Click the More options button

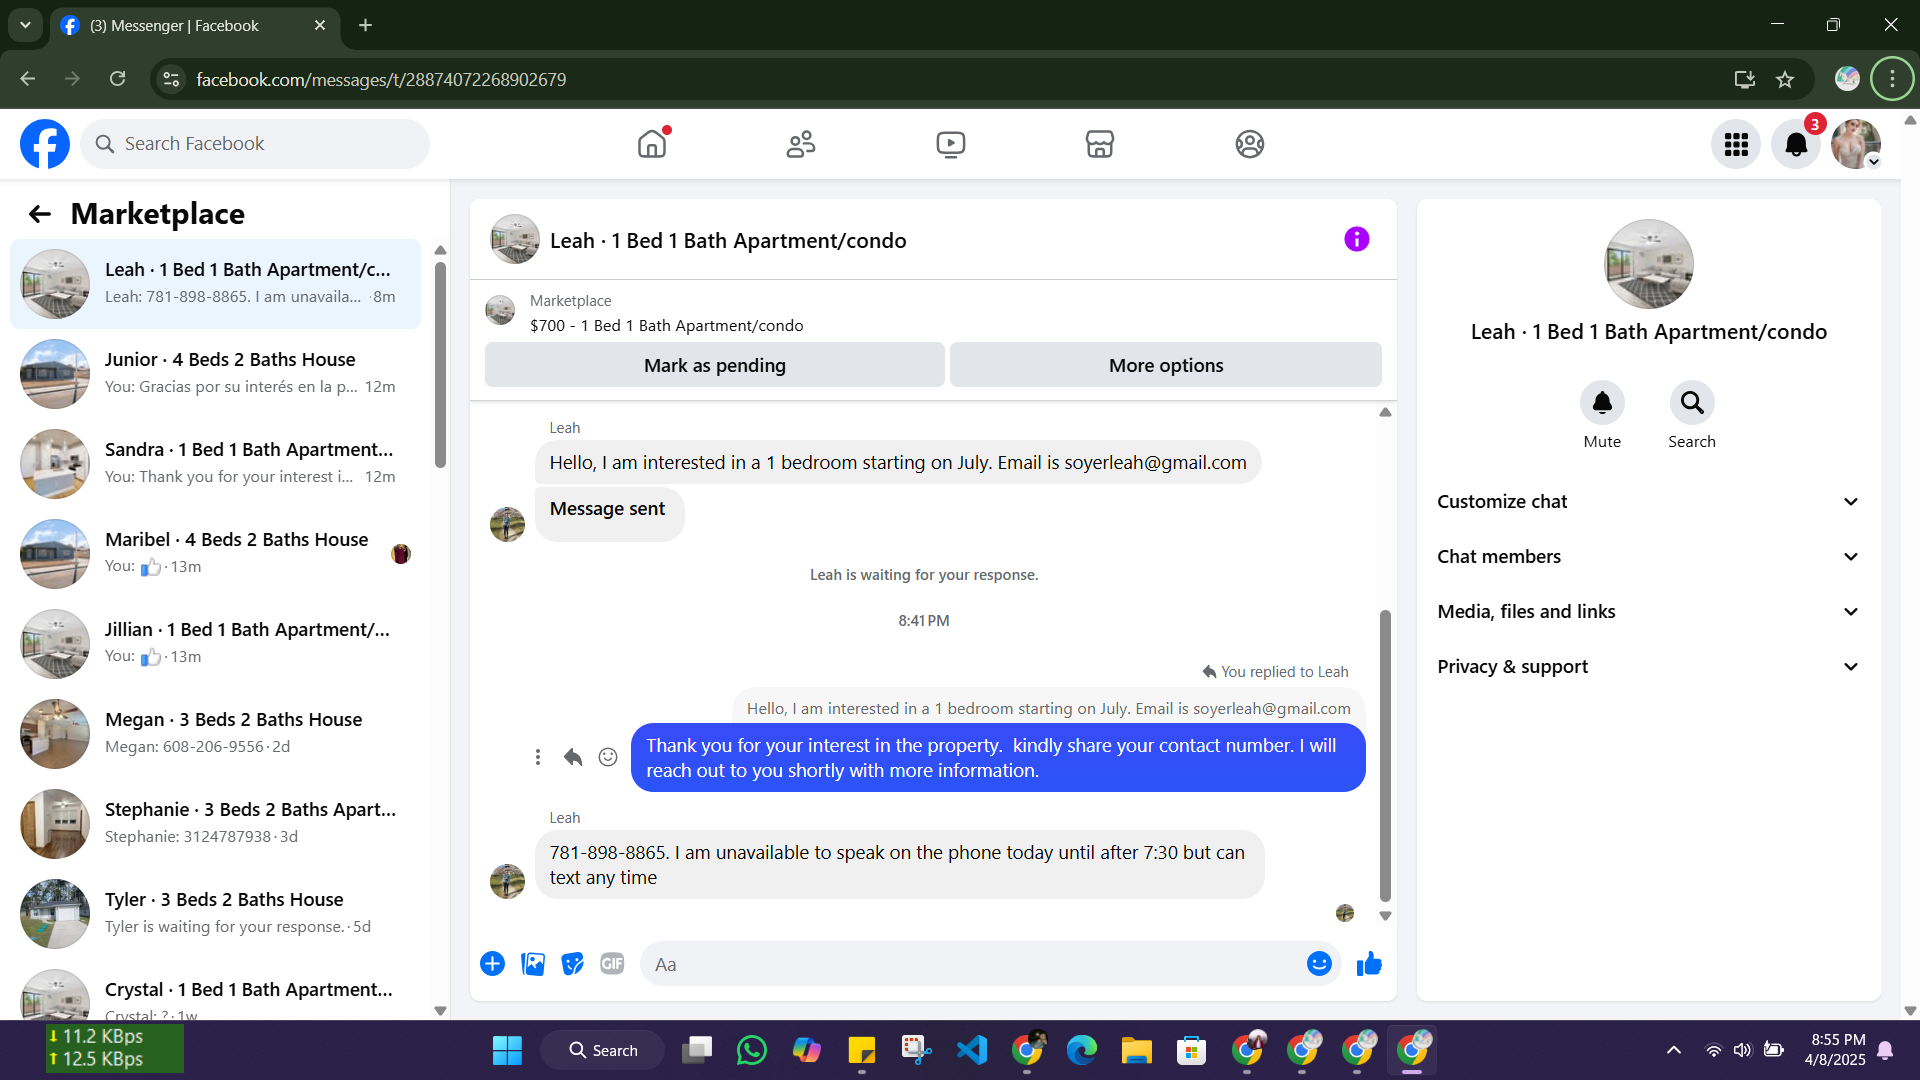tap(1165, 366)
